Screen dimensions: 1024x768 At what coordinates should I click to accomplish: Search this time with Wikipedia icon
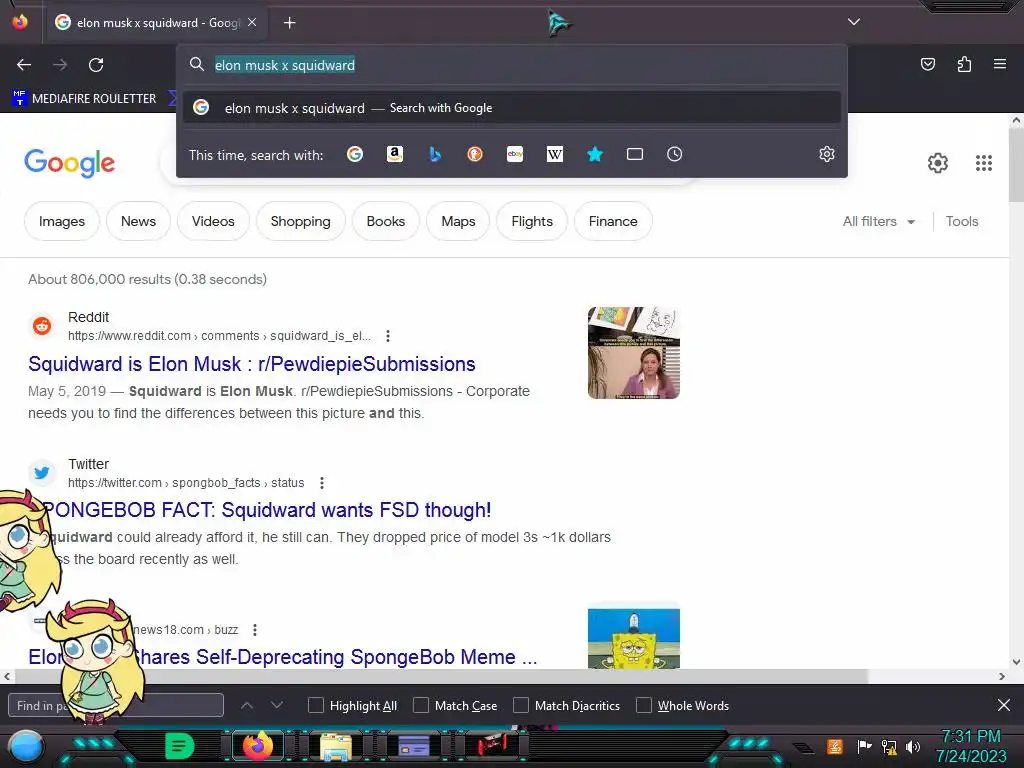coord(554,154)
